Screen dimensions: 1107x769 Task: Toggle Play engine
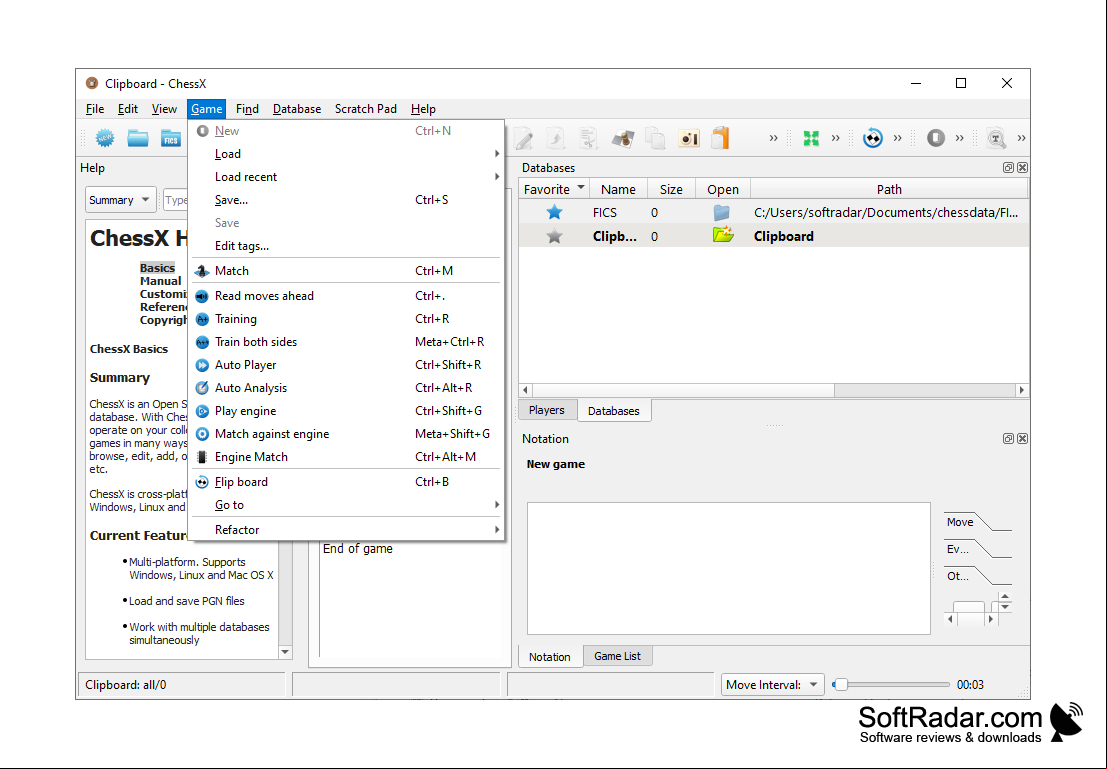point(347,410)
